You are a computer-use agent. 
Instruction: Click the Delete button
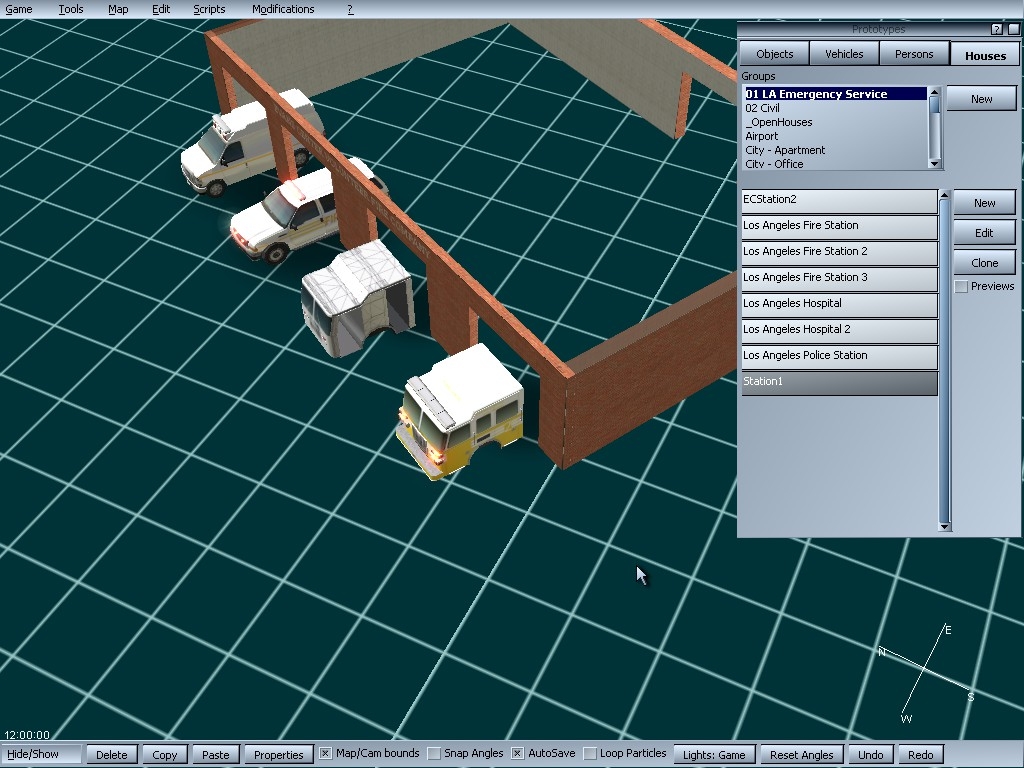point(112,755)
